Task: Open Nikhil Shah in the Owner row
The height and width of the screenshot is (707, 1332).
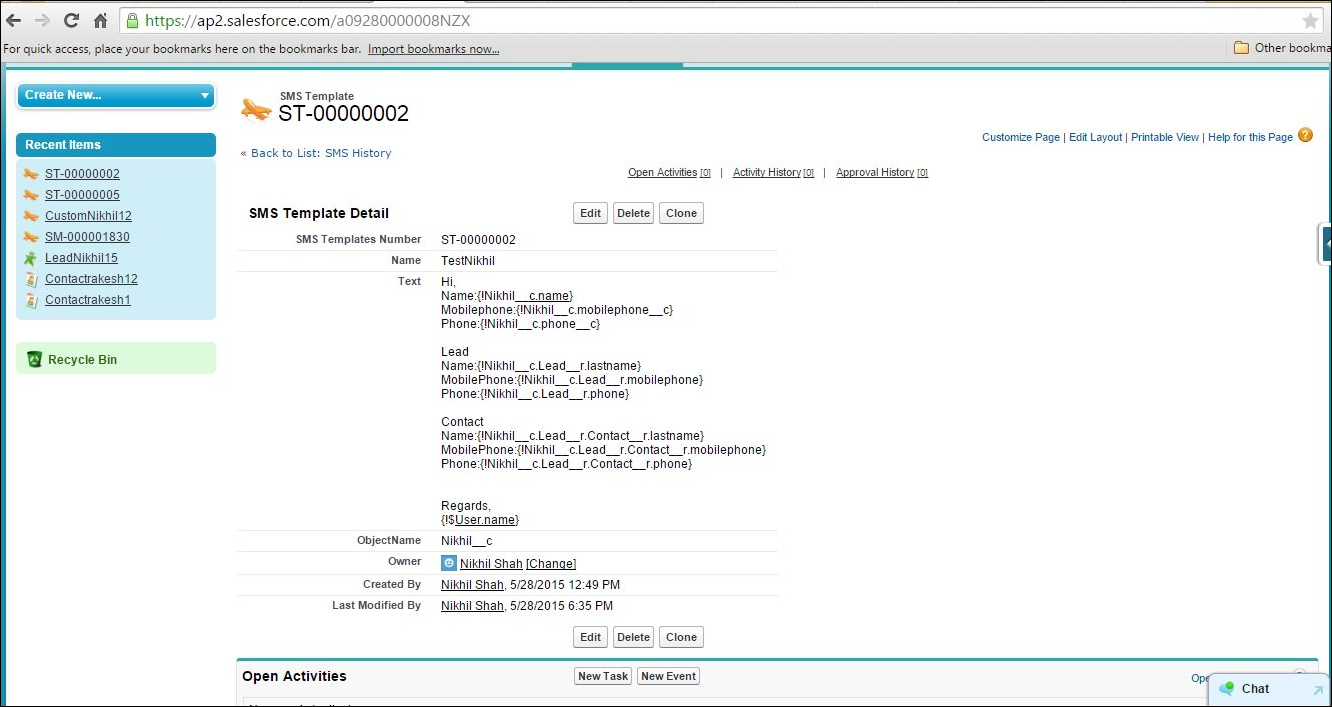Action: coord(491,564)
